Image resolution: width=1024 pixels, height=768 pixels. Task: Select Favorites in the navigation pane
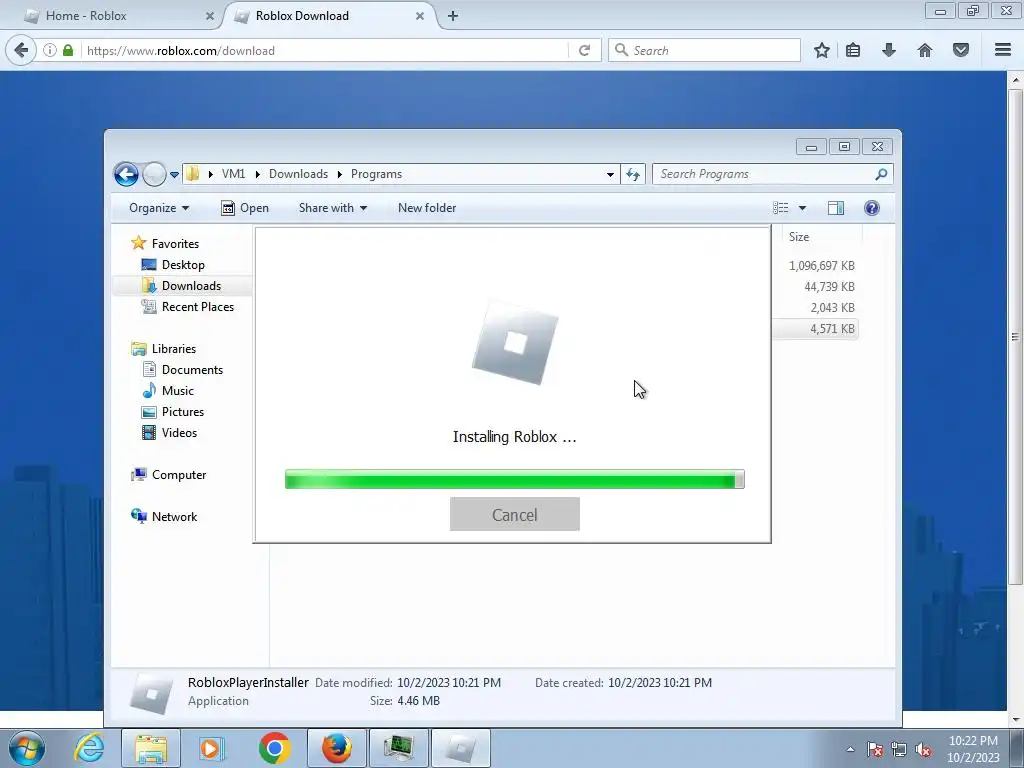click(x=175, y=244)
